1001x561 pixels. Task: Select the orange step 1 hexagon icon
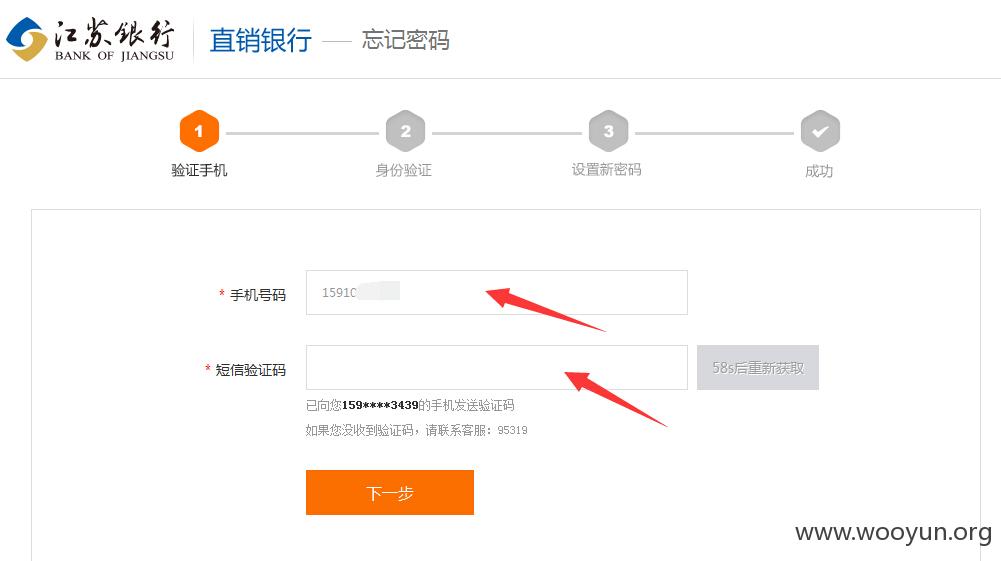point(199,131)
